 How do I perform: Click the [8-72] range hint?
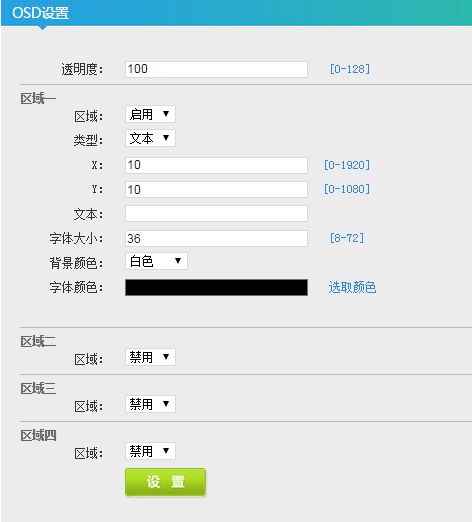(x=347, y=238)
